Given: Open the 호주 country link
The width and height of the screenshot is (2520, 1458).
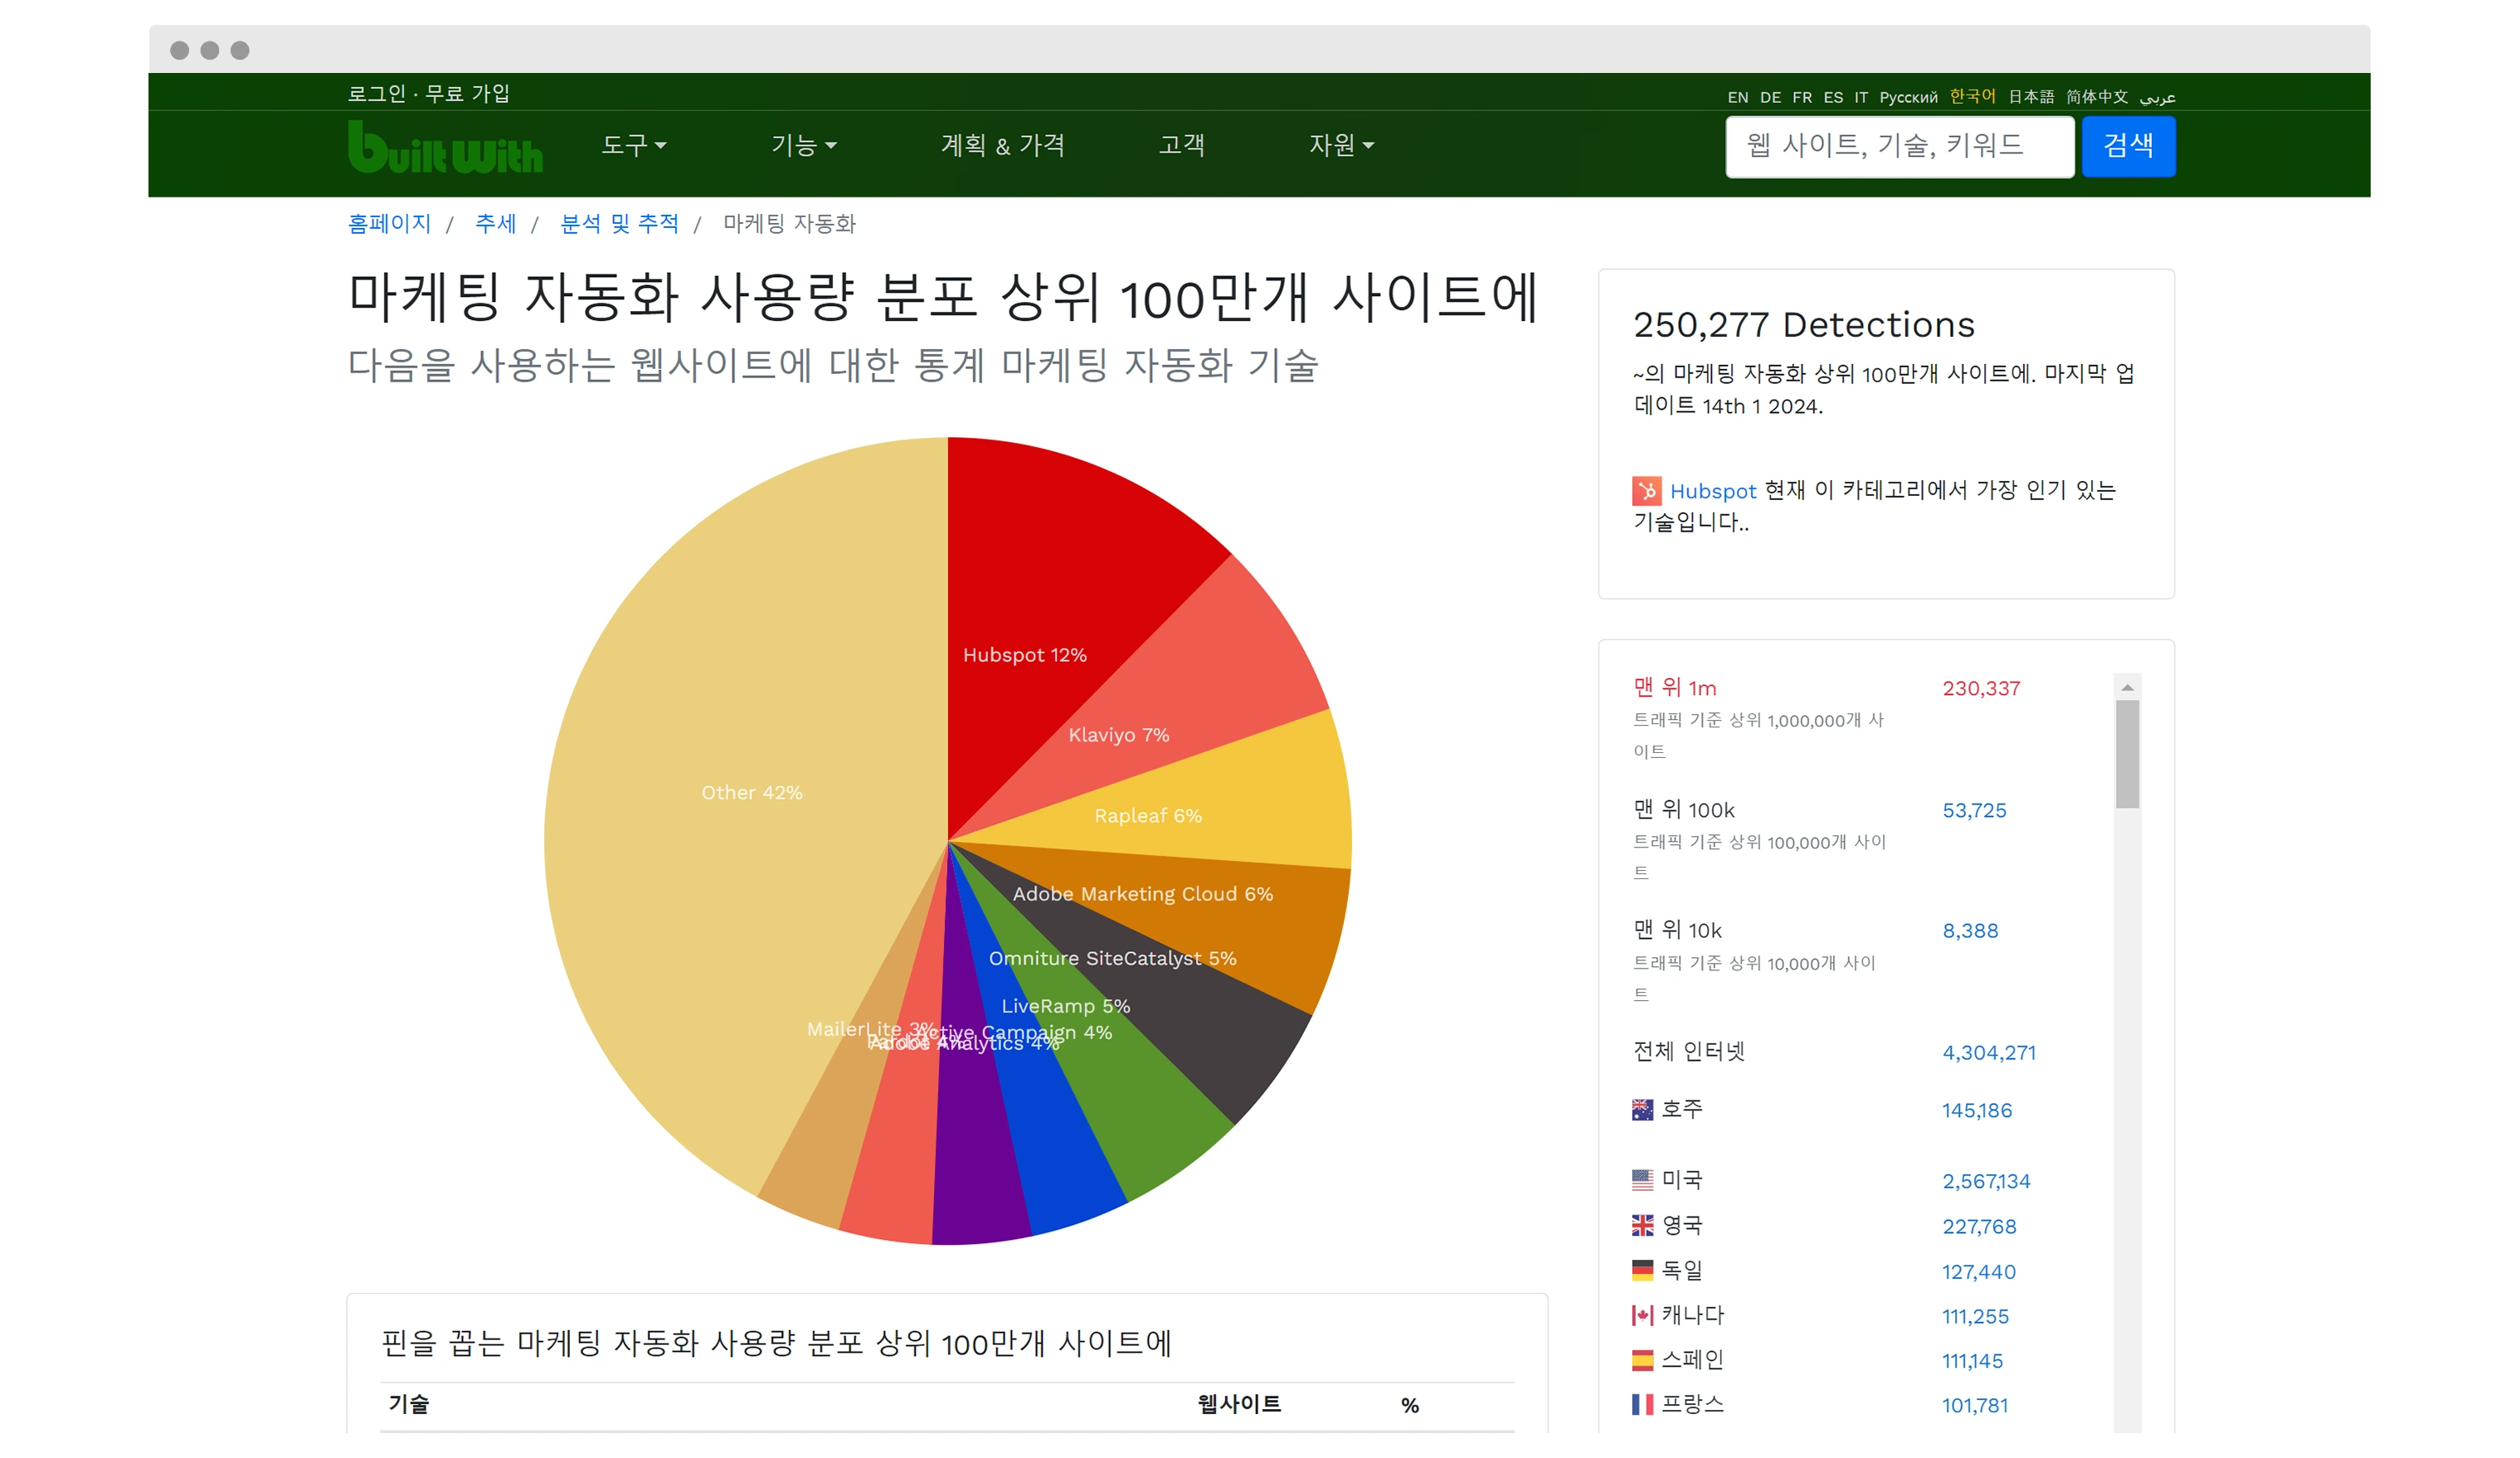Looking at the screenshot, I should [x=1681, y=1109].
